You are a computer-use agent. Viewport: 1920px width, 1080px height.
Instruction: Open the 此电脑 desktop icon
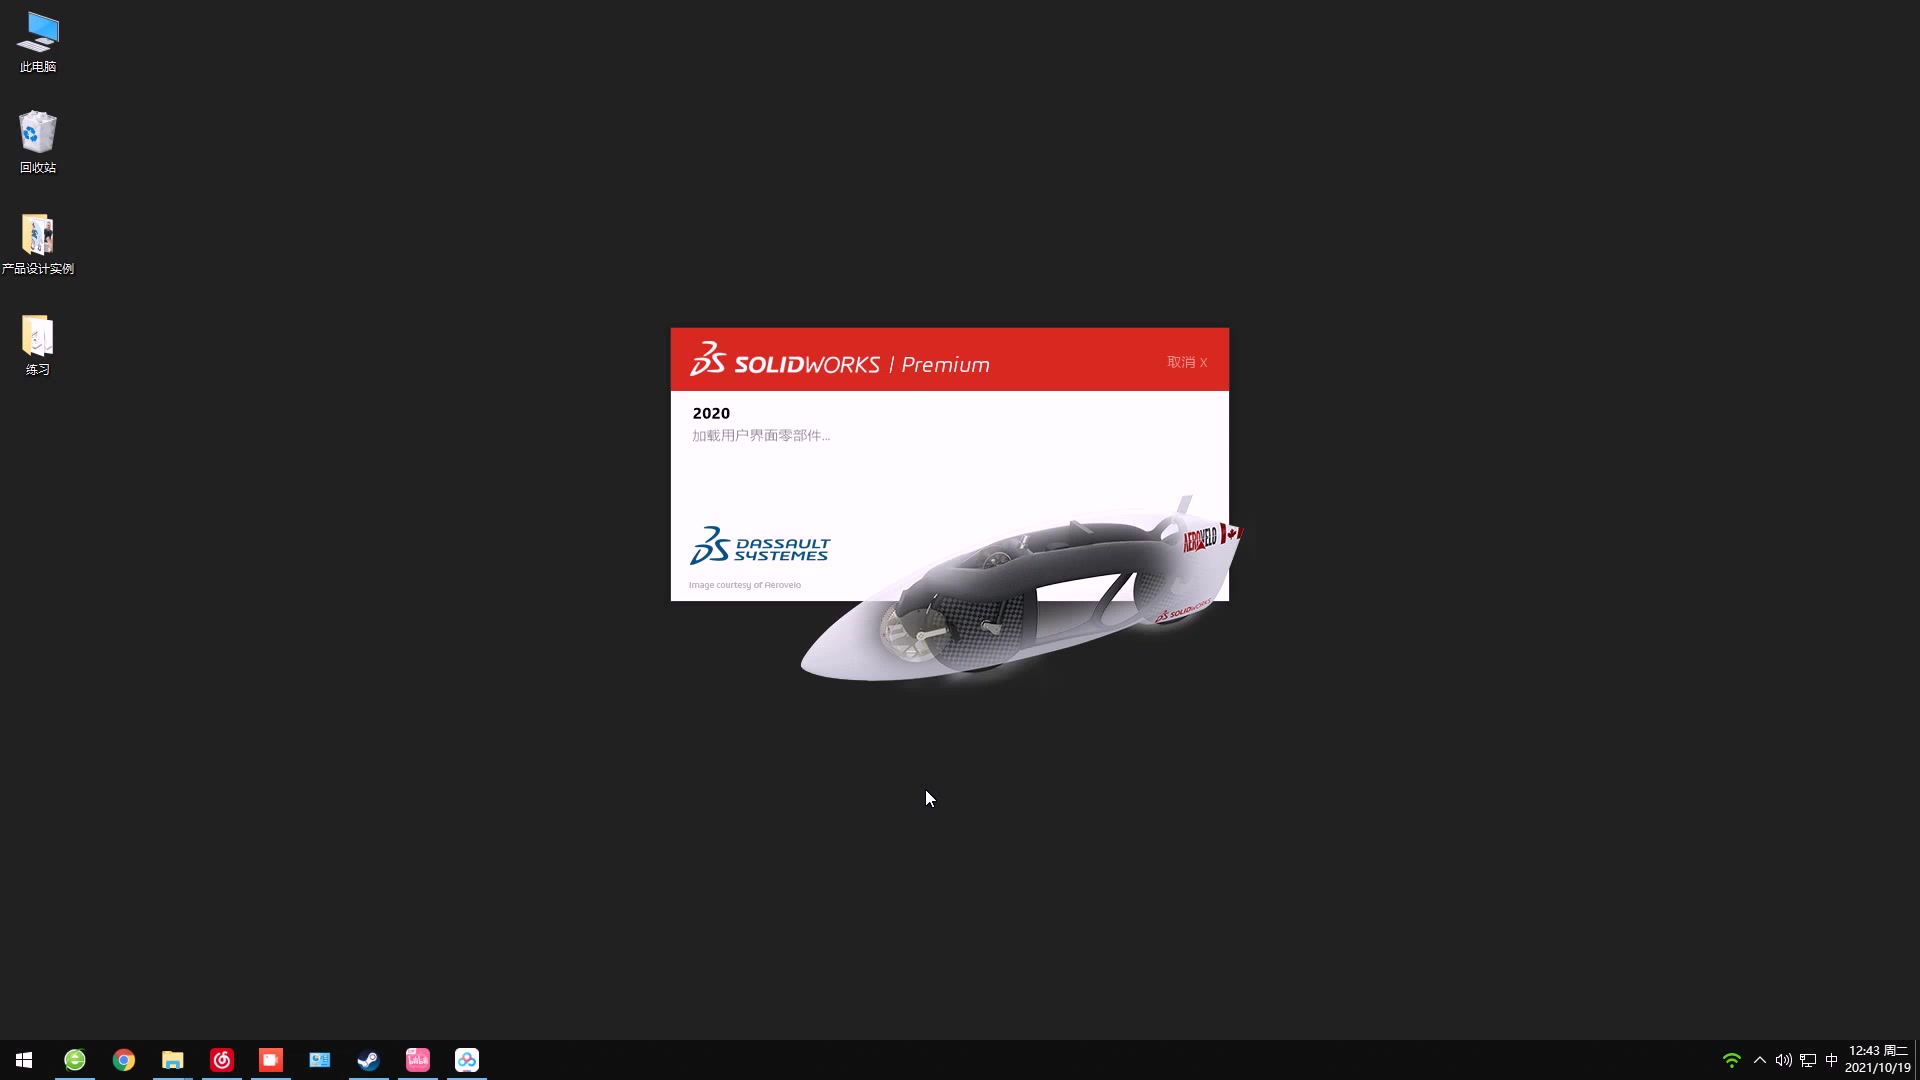(38, 42)
